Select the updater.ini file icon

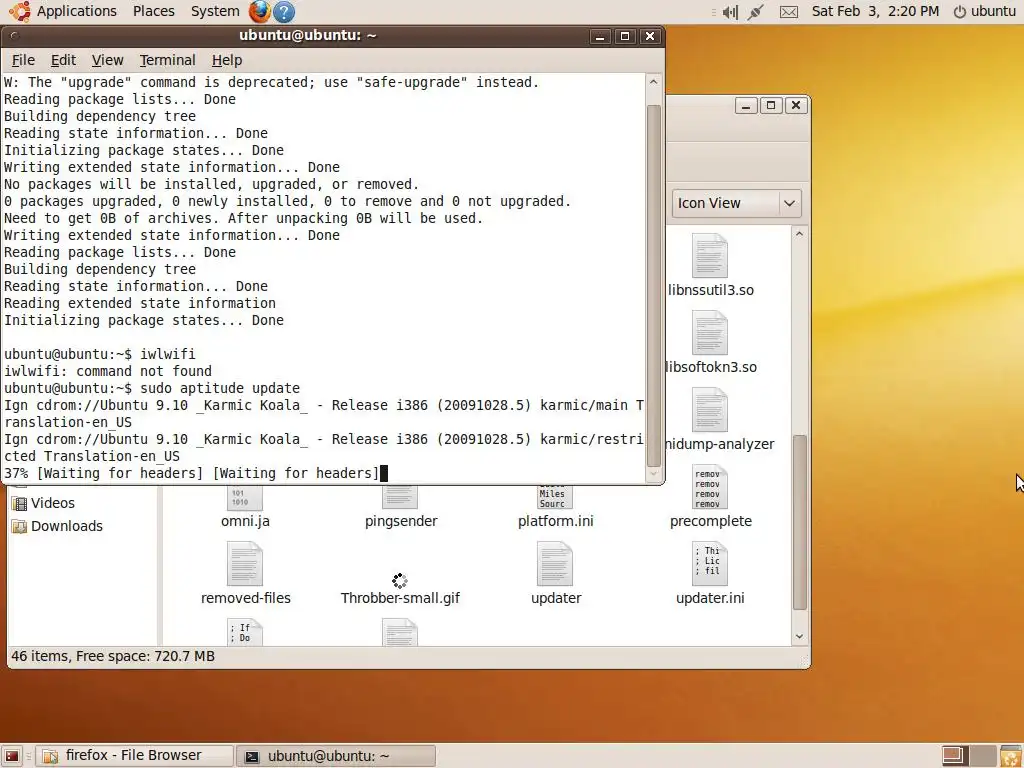tap(709, 564)
